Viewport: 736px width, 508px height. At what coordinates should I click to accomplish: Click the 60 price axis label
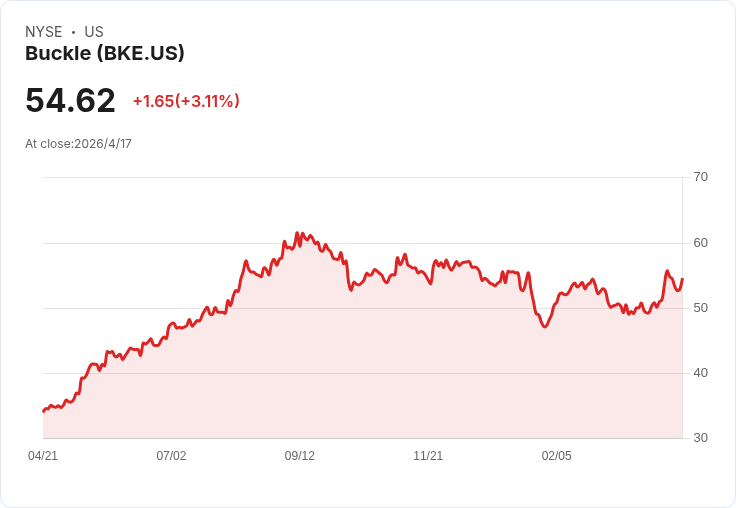pyautogui.click(x=701, y=243)
